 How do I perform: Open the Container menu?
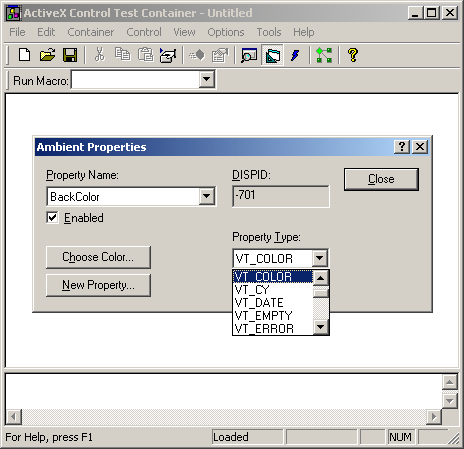tap(91, 32)
